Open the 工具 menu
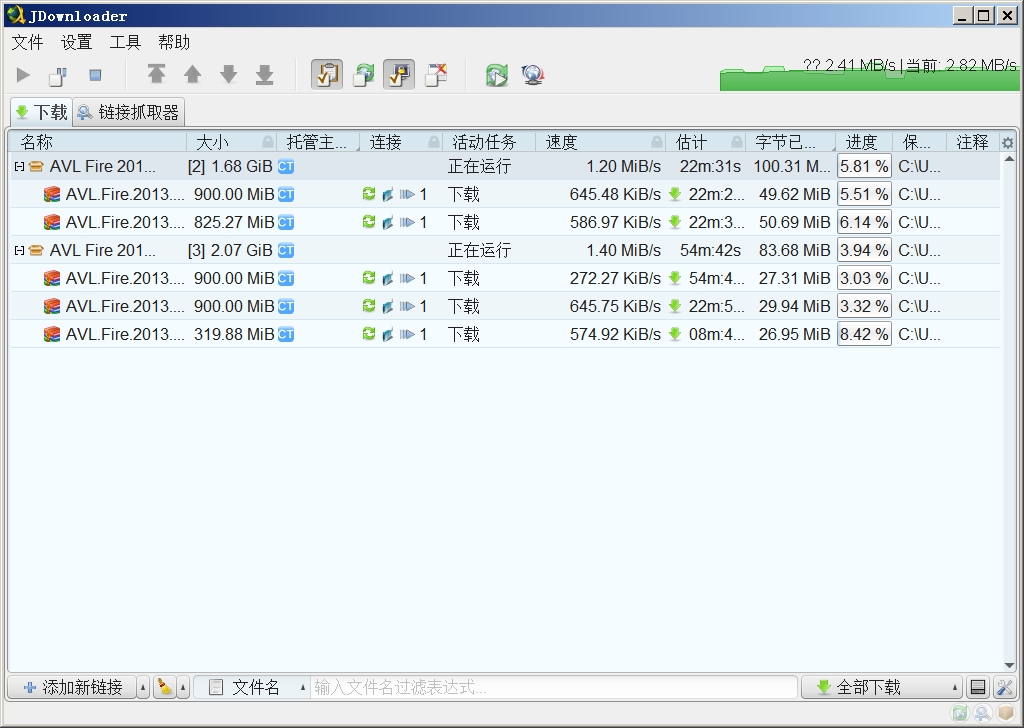The width and height of the screenshot is (1024, 728). [x=125, y=42]
